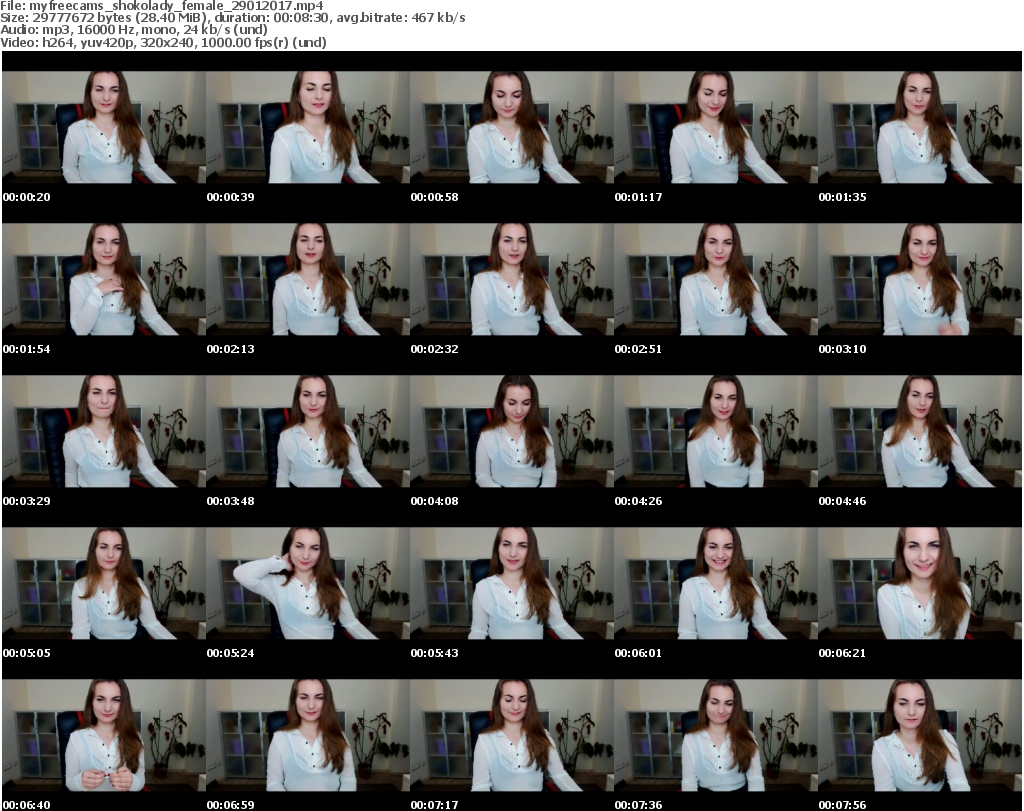Image resolution: width=1024 pixels, height=811 pixels.
Task: Select the thumbnail above timestamp 00:01:17
Action: click(716, 127)
